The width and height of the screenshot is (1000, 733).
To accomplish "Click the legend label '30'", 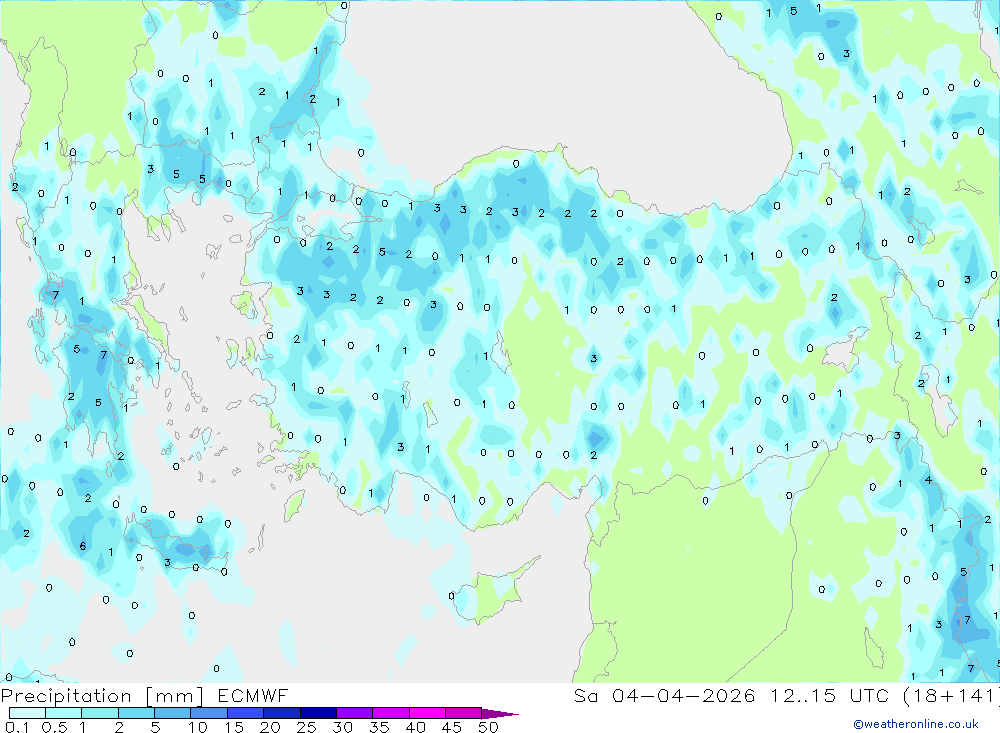I will tap(343, 727).
